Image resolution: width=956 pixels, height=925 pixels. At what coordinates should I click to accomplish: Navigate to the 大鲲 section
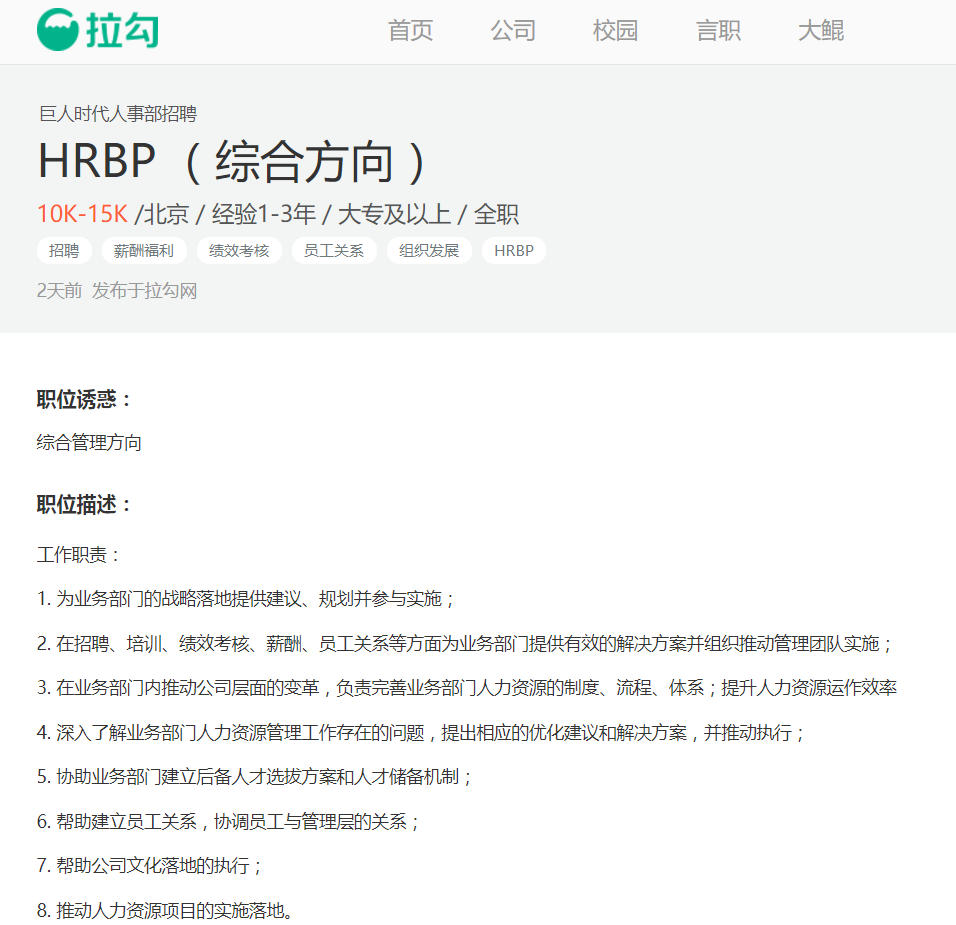821,31
